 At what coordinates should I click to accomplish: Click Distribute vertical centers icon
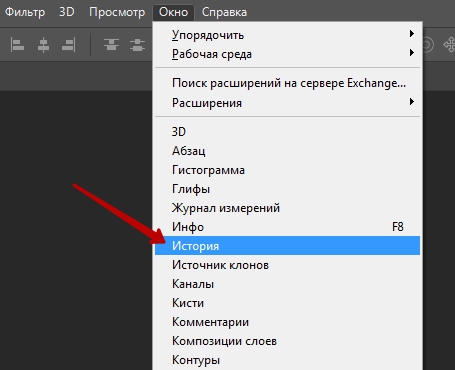pyautogui.click(x=137, y=45)
